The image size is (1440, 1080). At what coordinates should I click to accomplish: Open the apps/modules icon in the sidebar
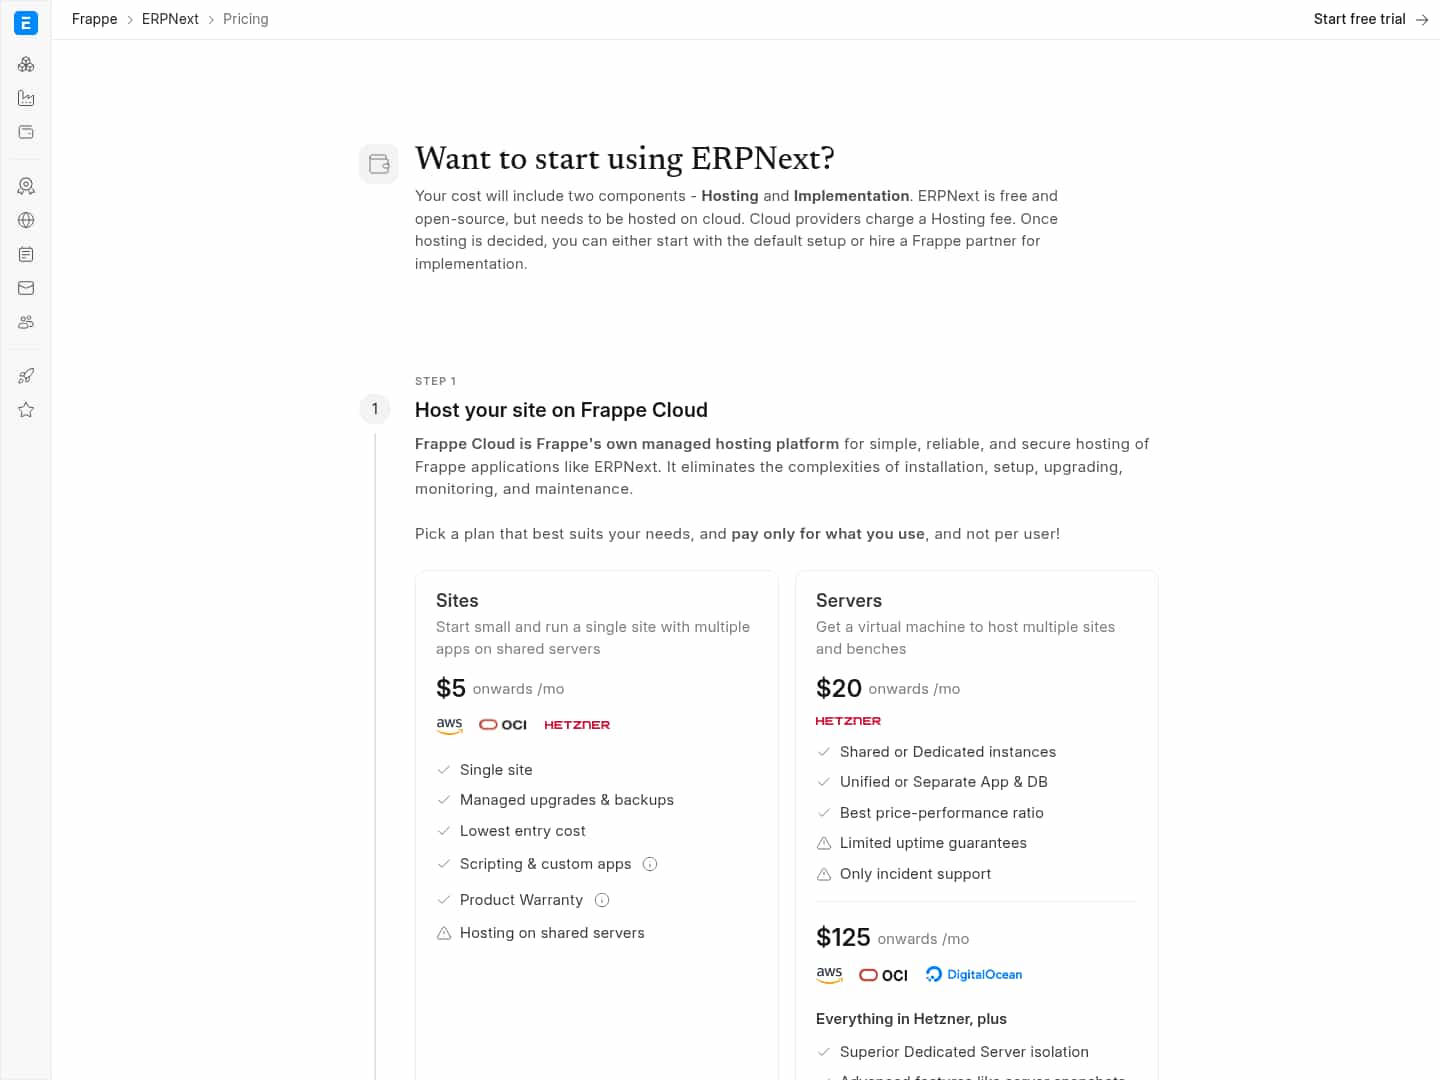coord(26,64)
